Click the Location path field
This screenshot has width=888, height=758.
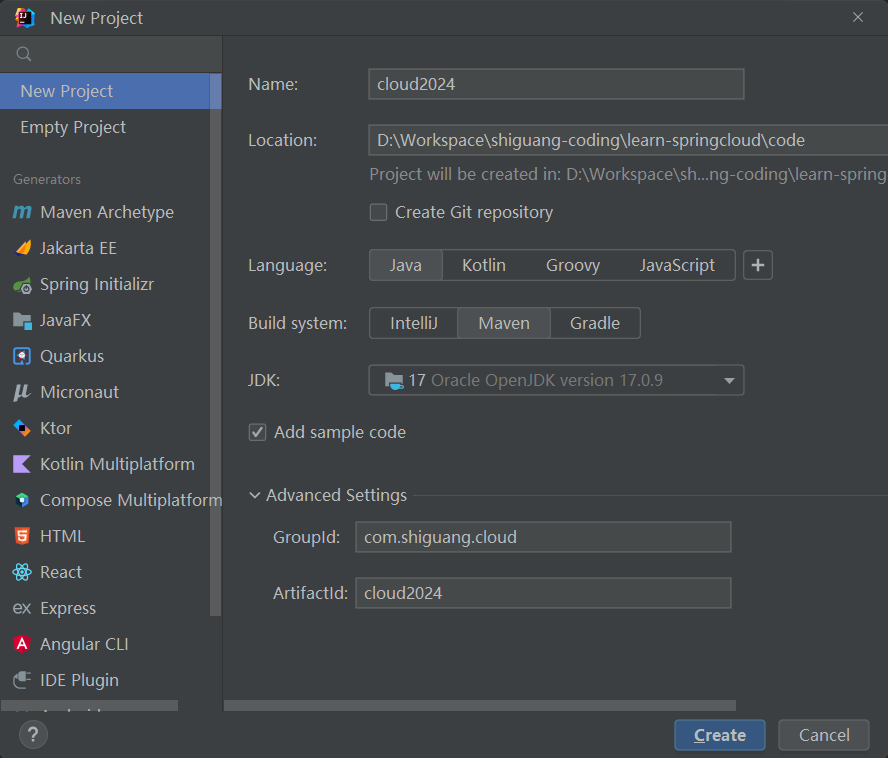click(628, 140)
